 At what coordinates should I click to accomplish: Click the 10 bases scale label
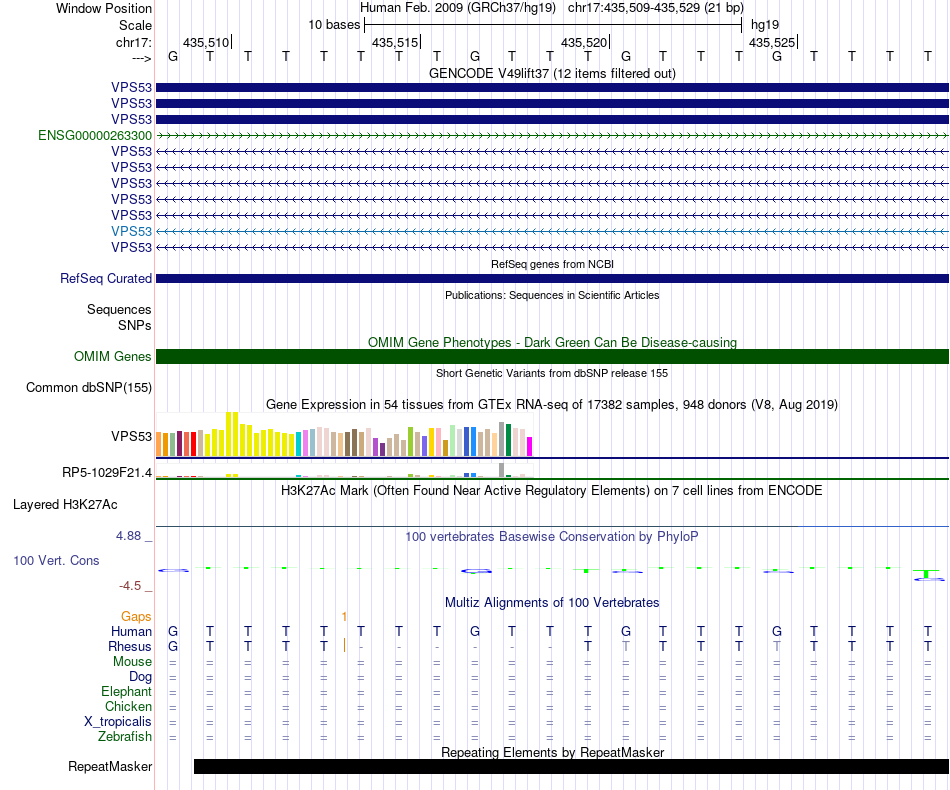click(x=334, y=25)
